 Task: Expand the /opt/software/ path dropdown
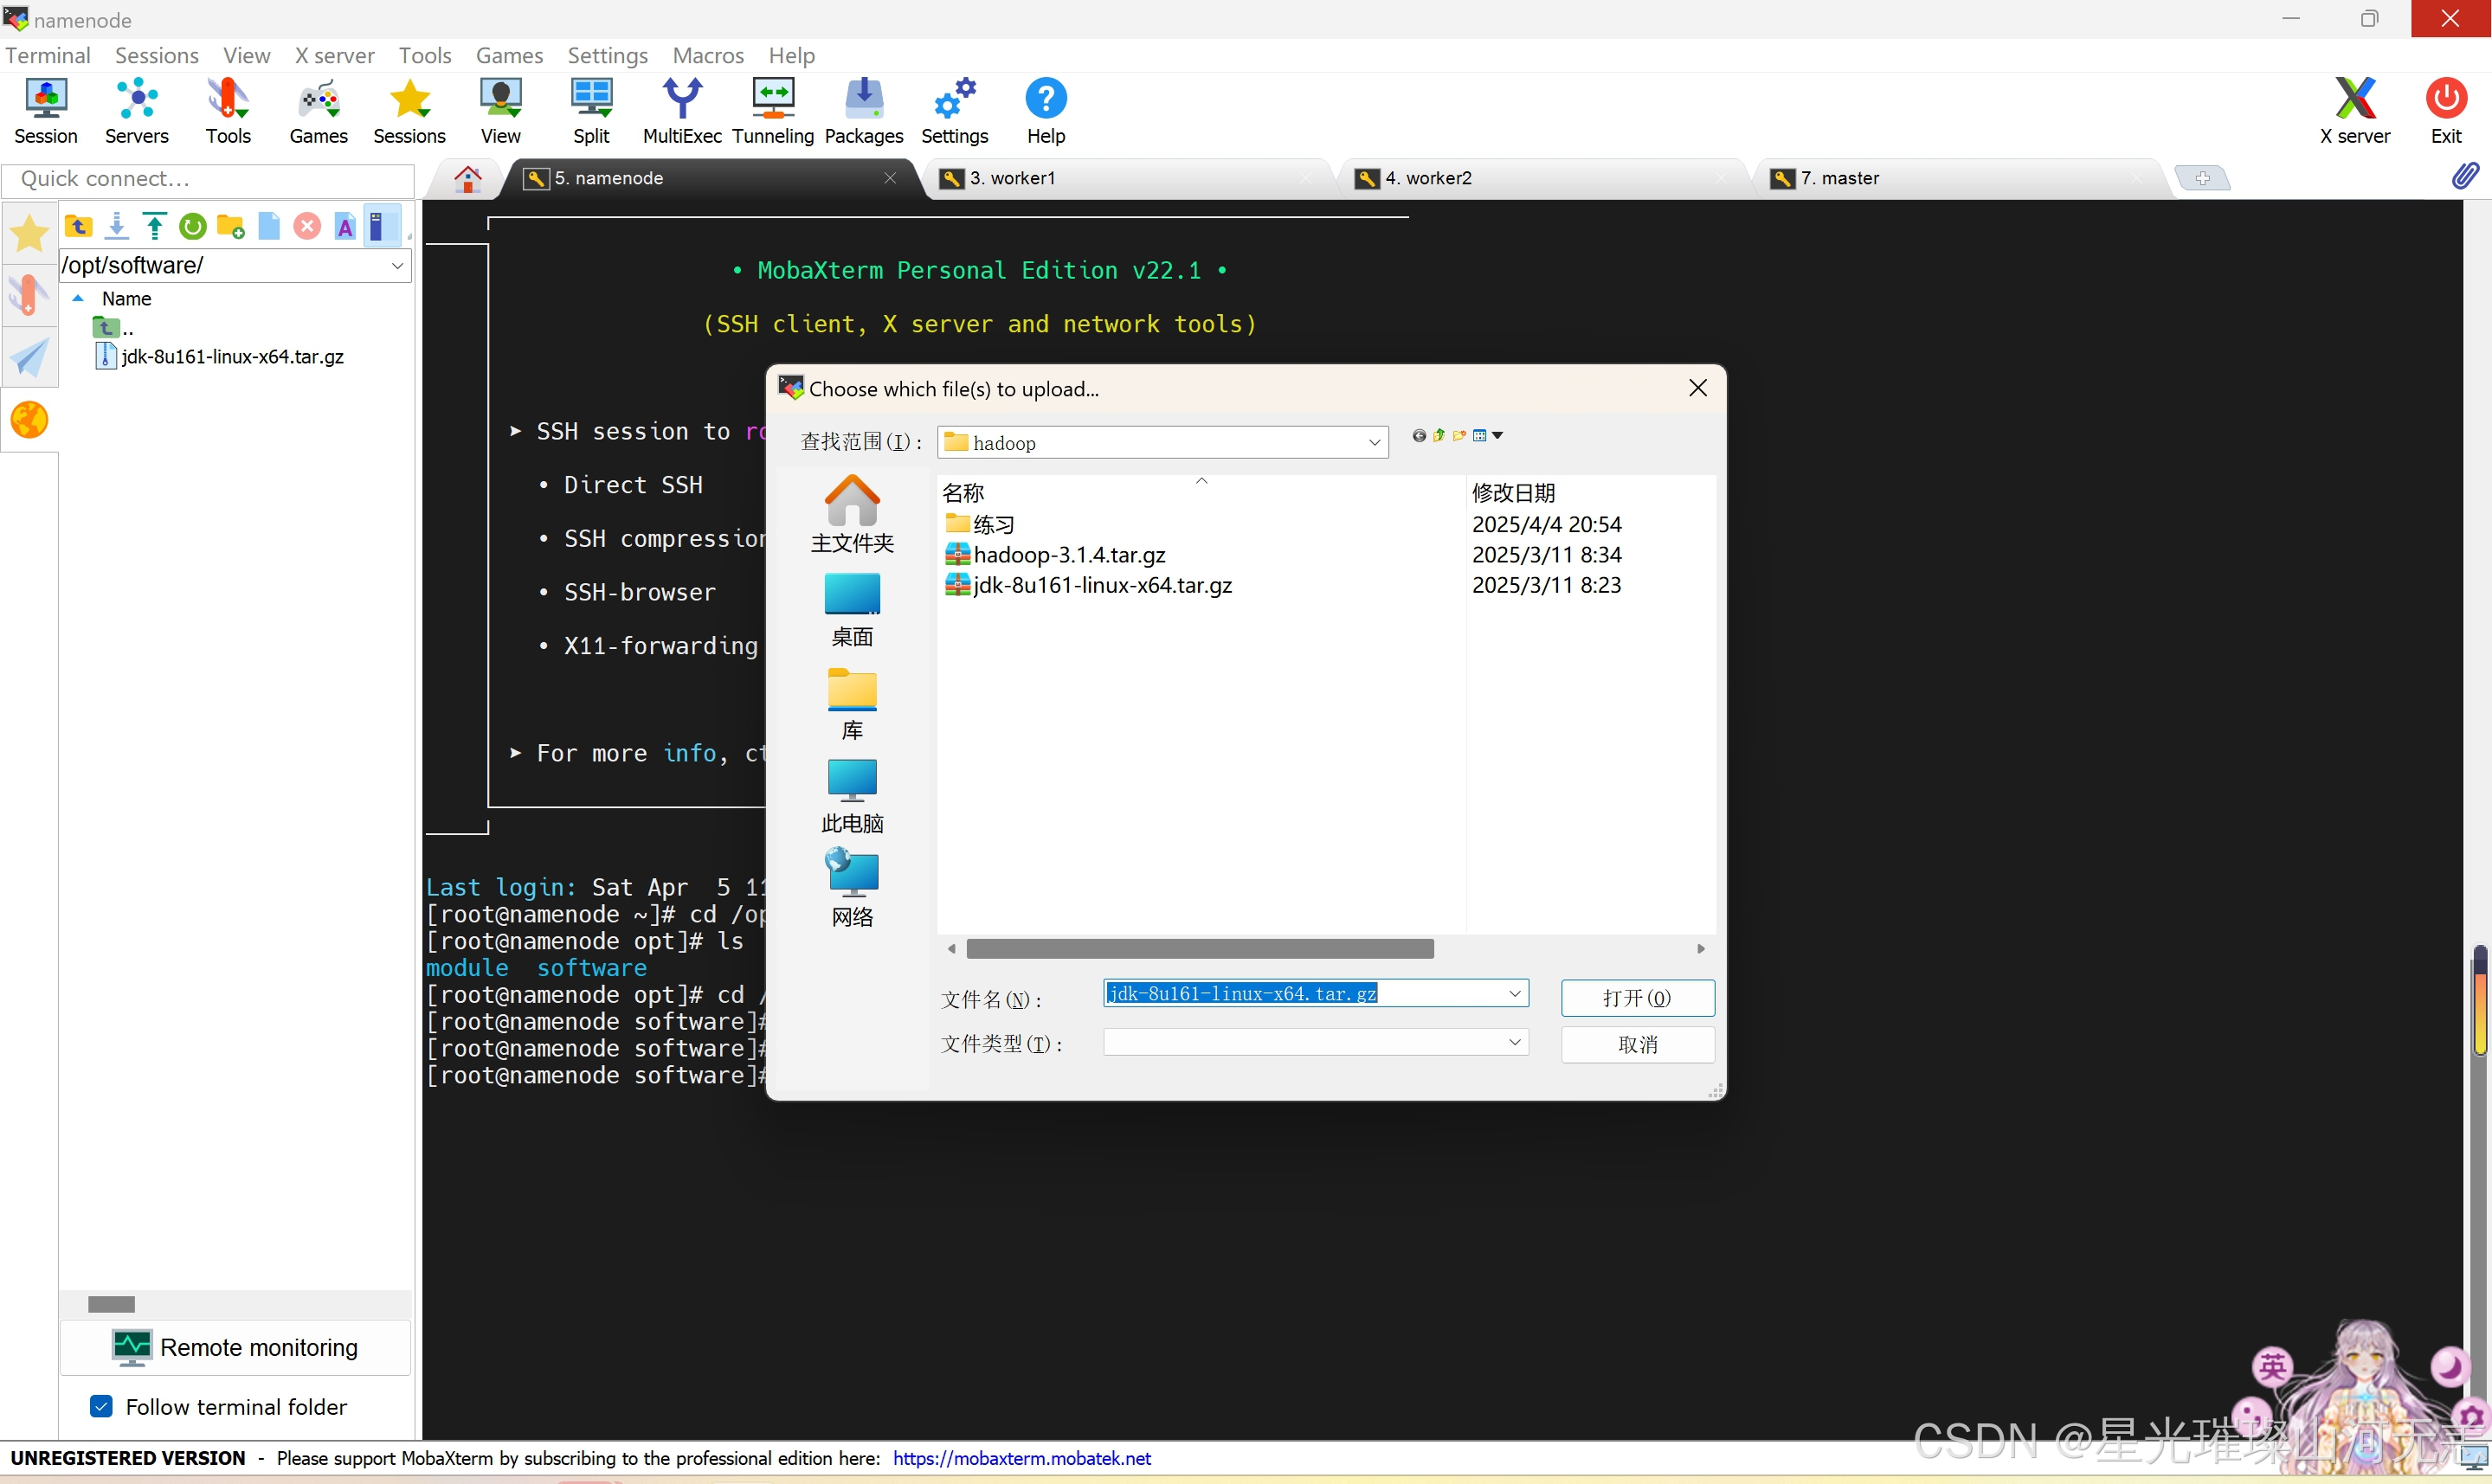tap(397, 266)
